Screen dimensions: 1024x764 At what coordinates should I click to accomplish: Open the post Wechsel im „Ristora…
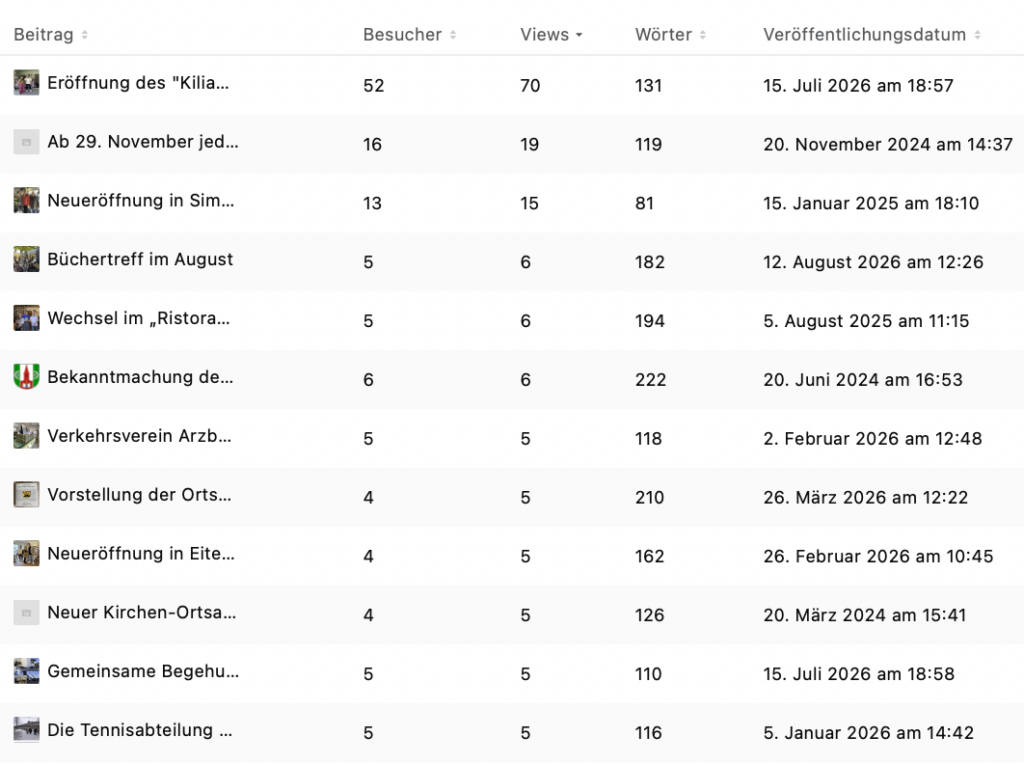coord(138,319)
